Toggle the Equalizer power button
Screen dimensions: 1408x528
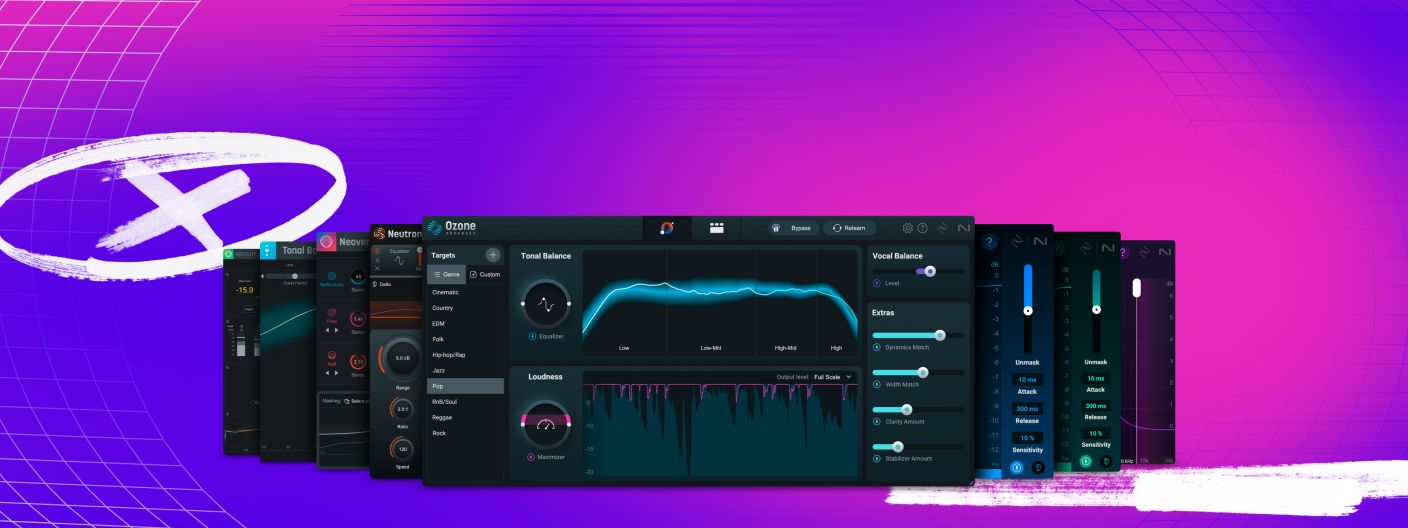point(532,336)
